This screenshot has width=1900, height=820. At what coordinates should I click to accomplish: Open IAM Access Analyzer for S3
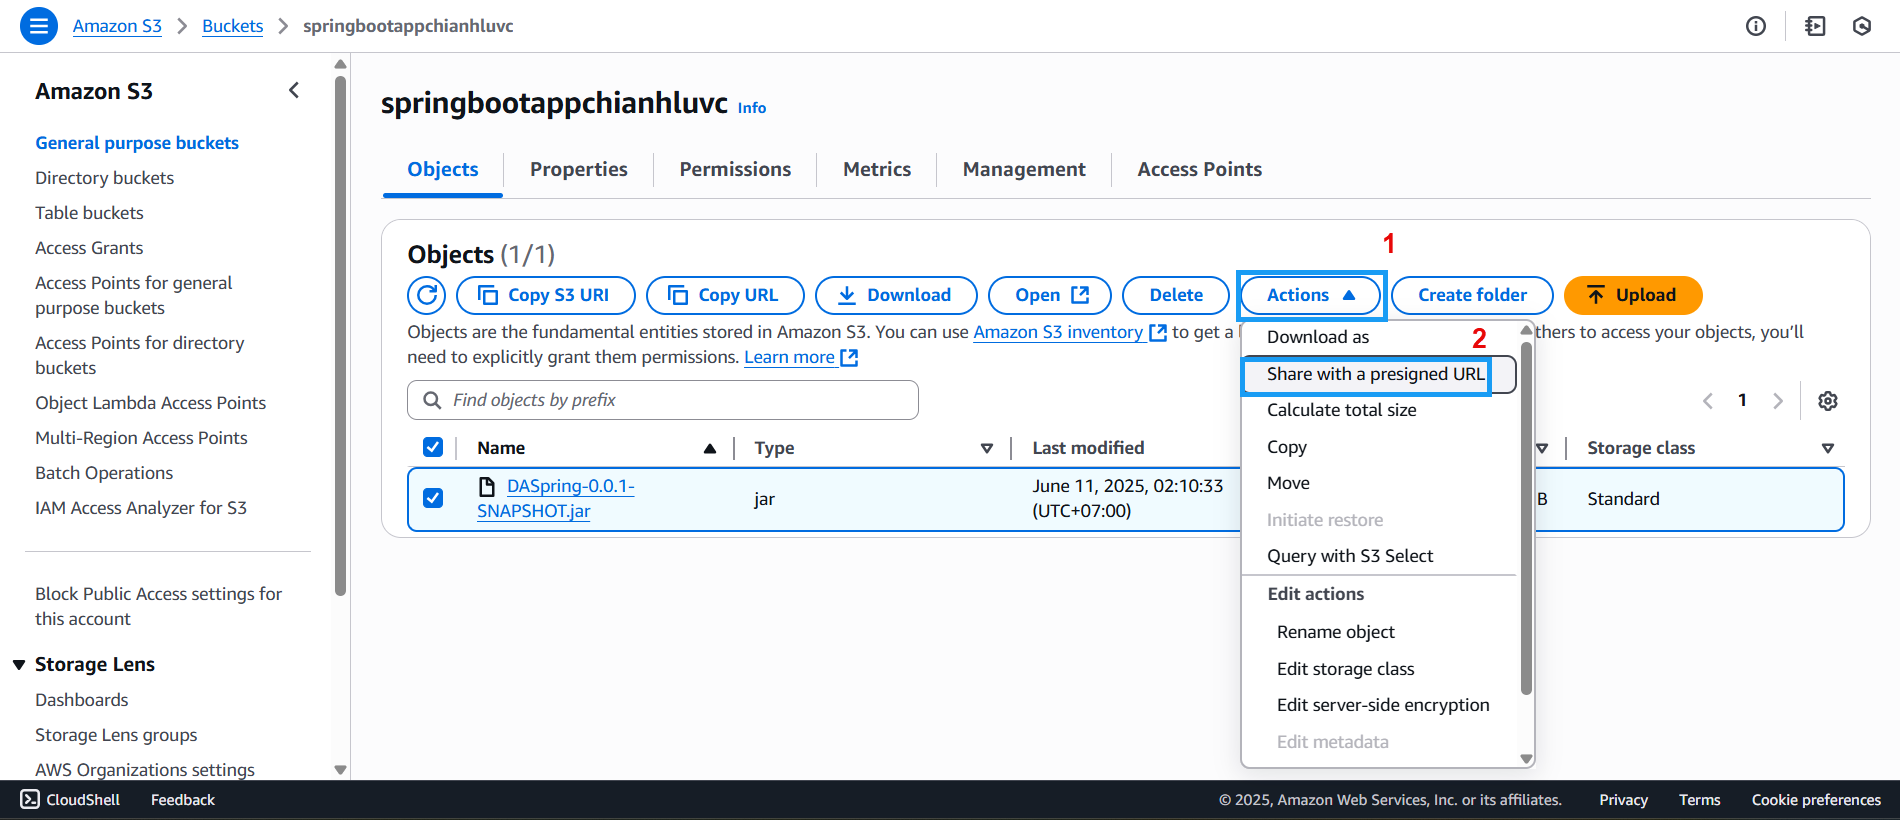pyautogui.click(x=141, y=508)
